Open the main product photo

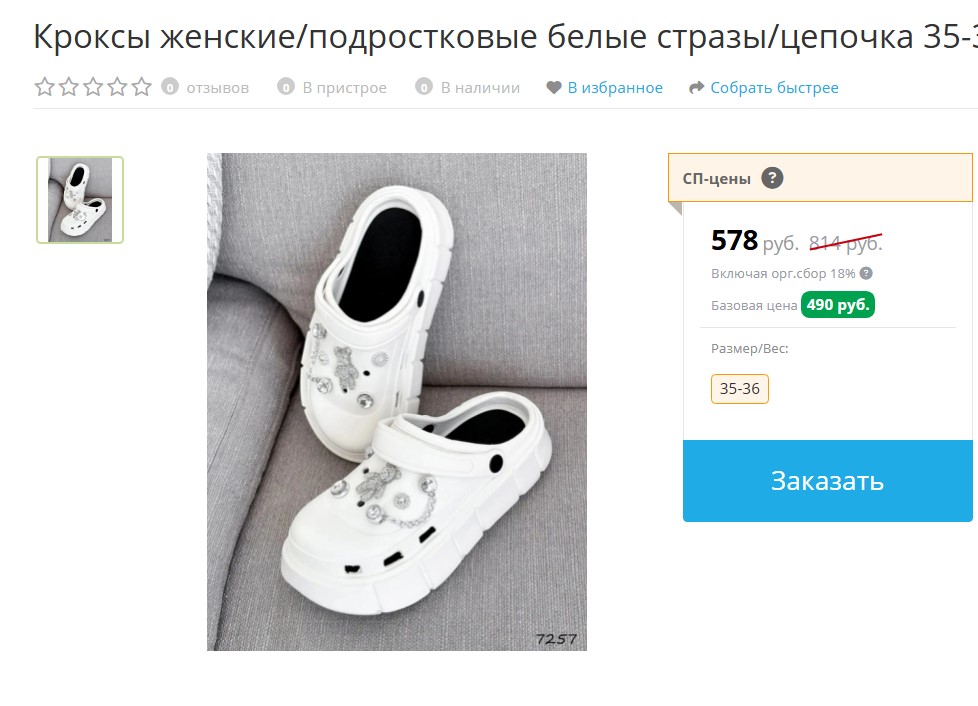(397, 402)
